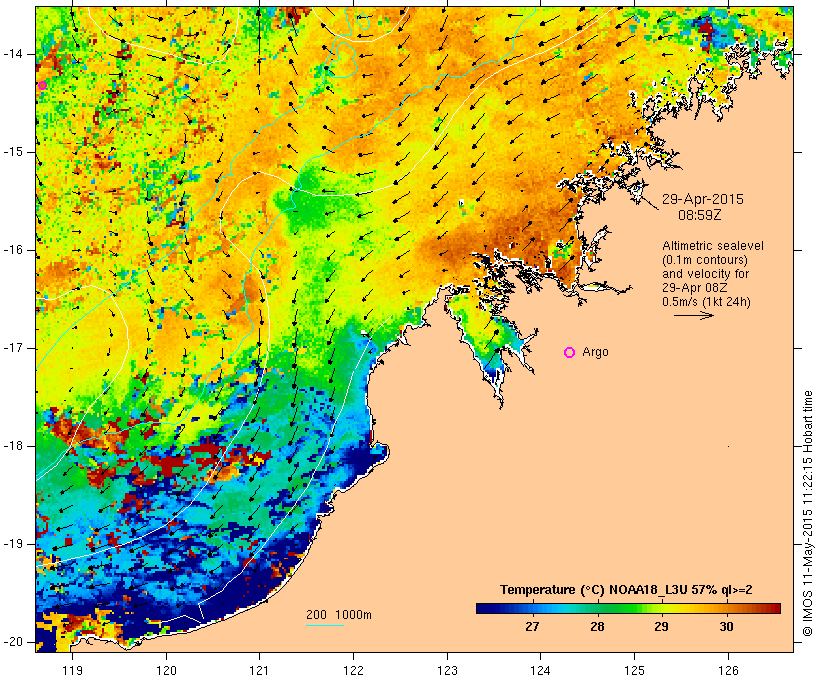Click the magenta Argo float marker near -14 latitude

click(x=42, y=85)
